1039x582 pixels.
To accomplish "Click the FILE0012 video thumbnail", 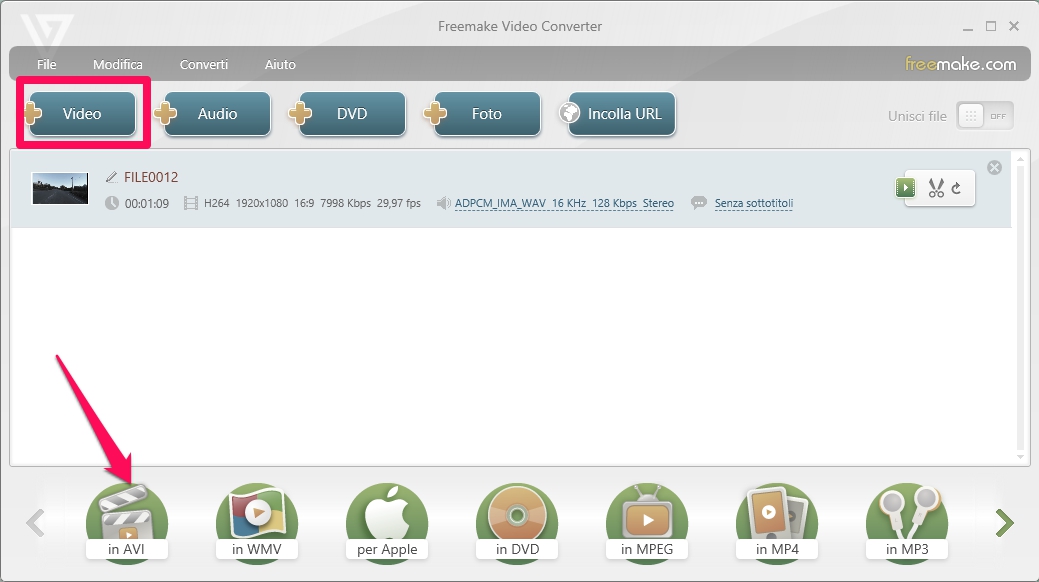I will click(x=60, y=188).
